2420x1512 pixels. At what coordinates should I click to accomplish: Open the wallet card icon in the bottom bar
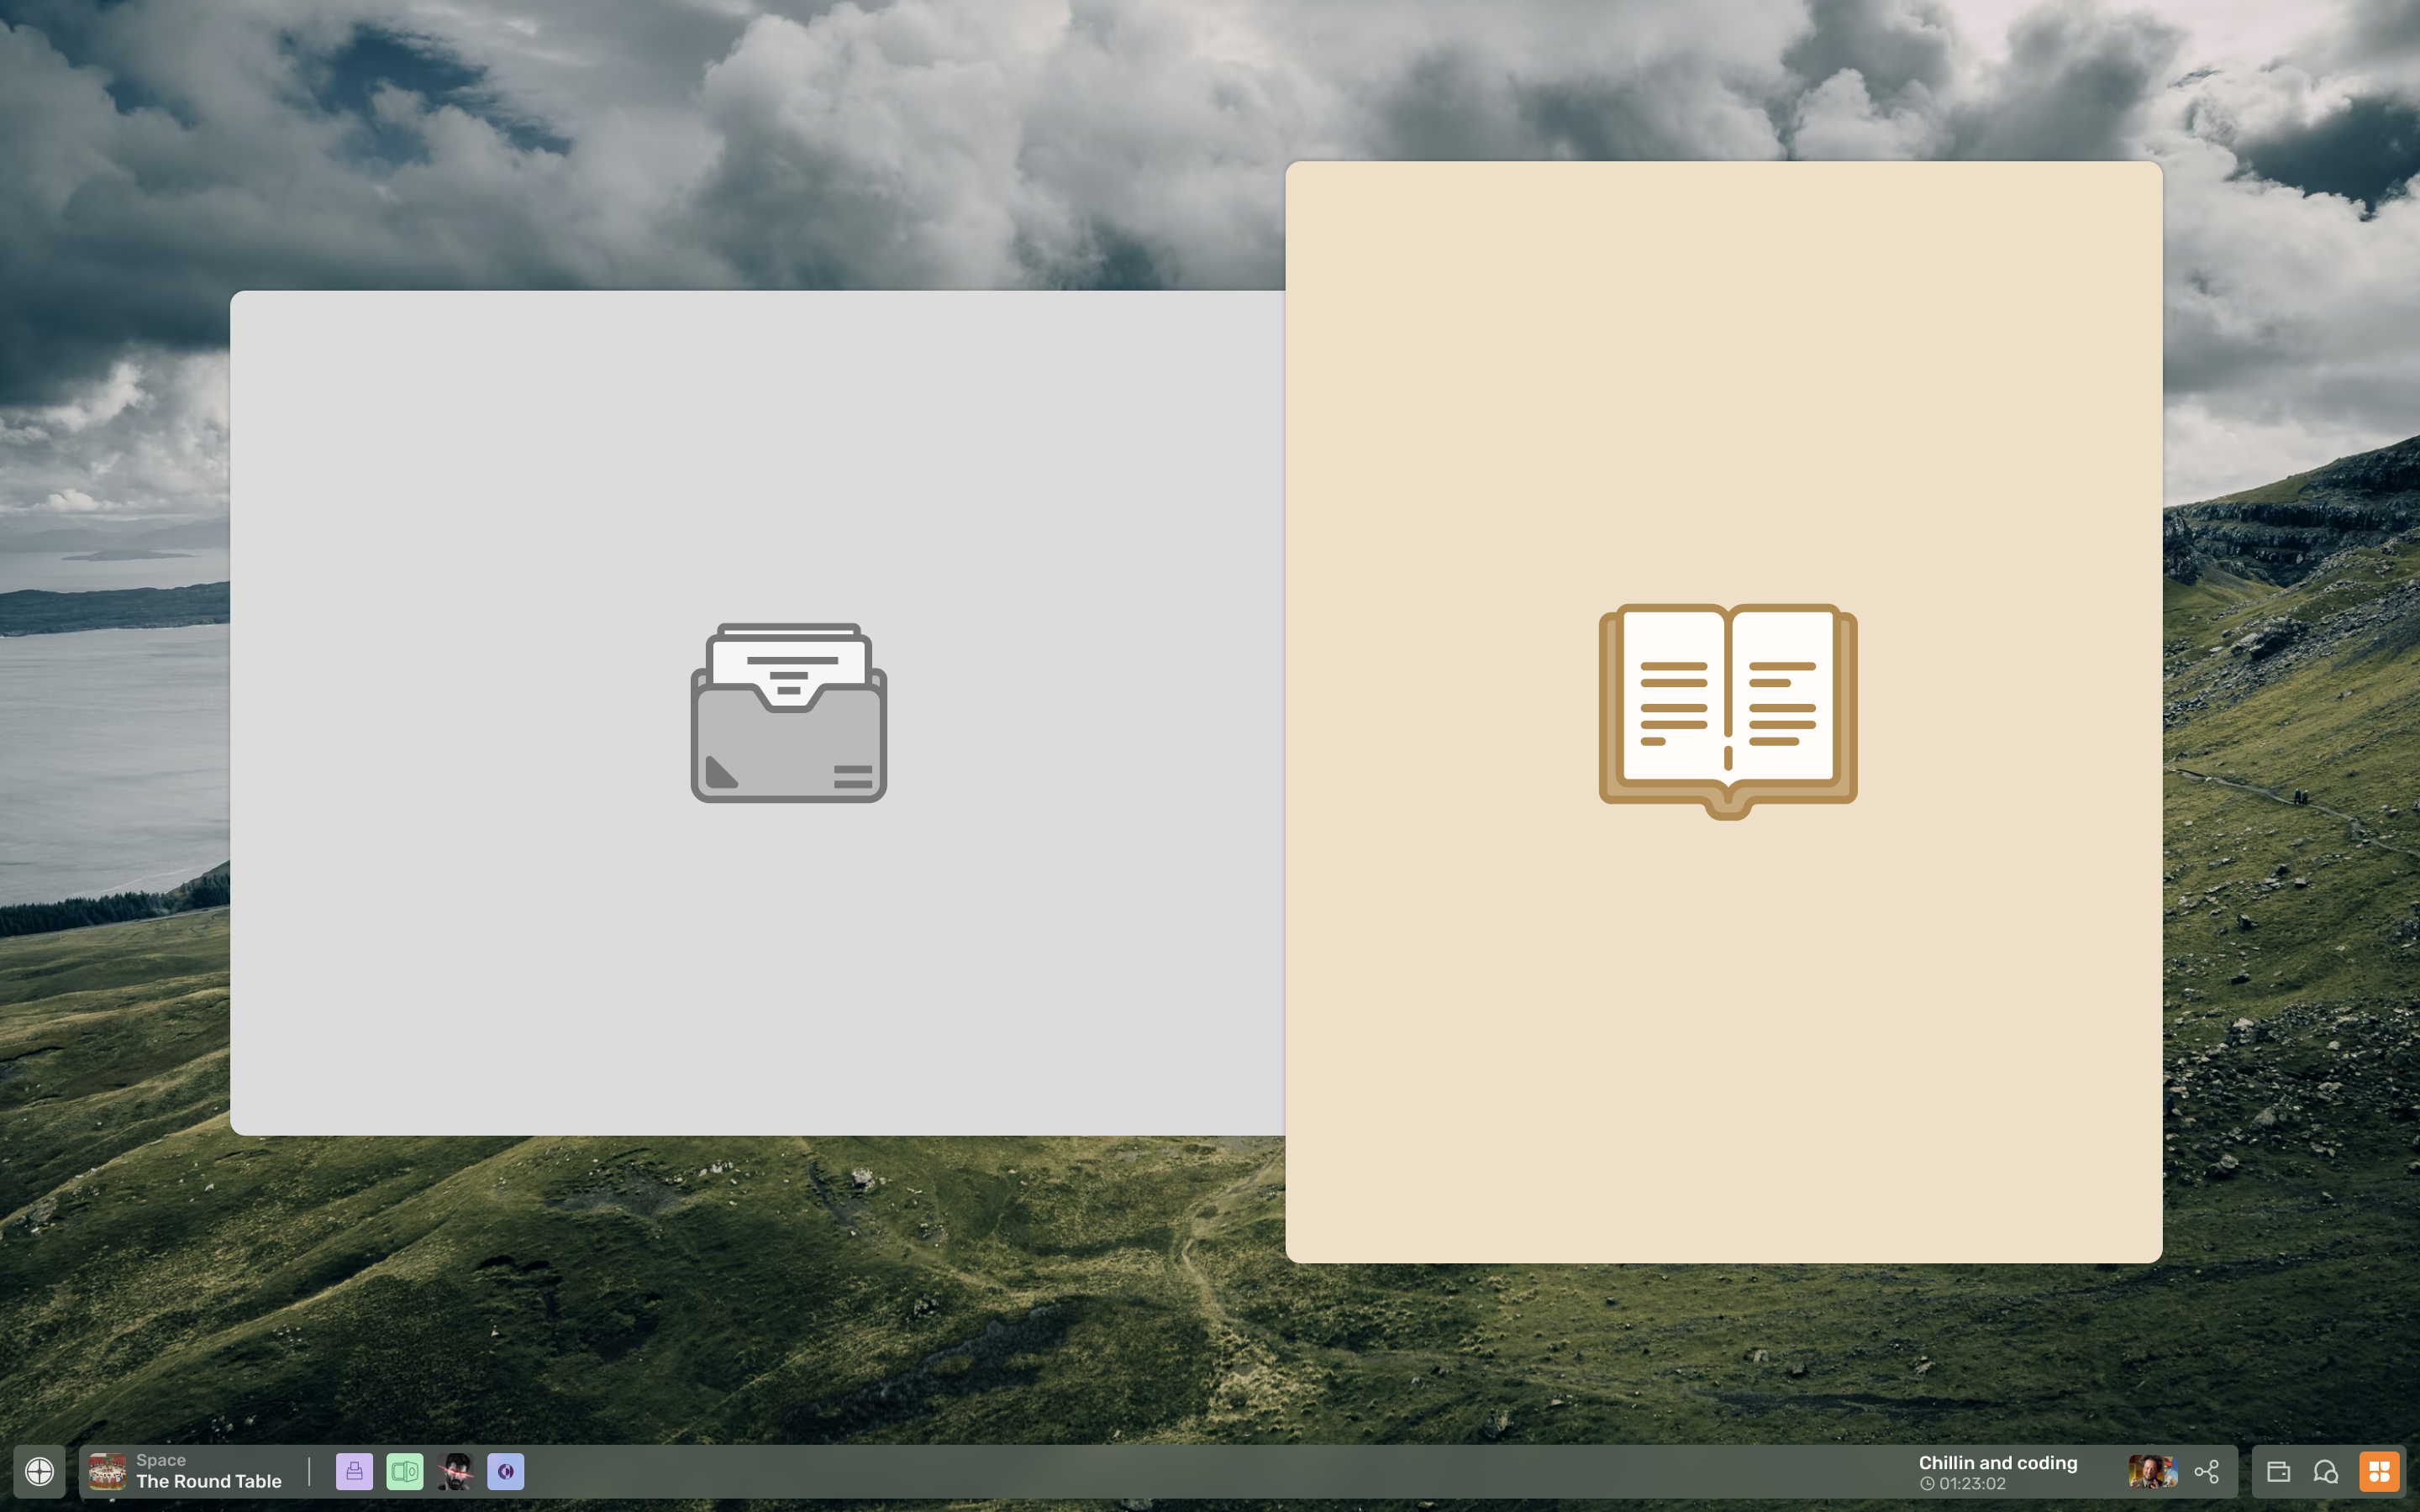click(2278, 1471)
